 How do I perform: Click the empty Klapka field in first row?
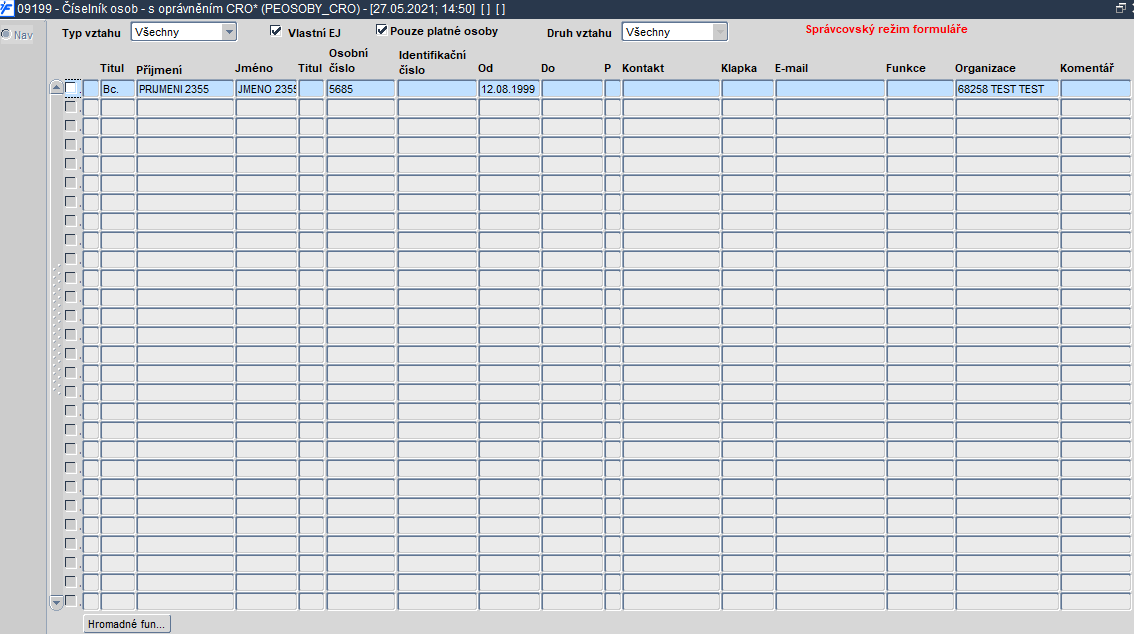point(747,89)
